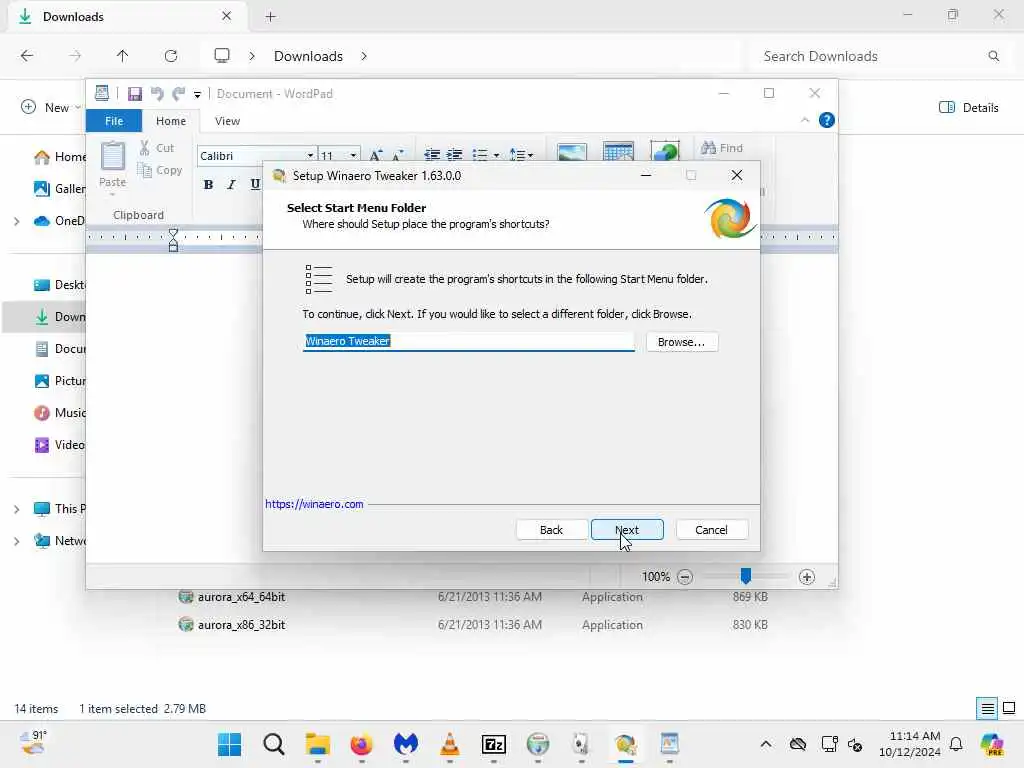This screenshot has width=1024, height=768.
Task: Click Increase Indent icon in WordPad
Action: pyautogui.click(x=454, y=155)
